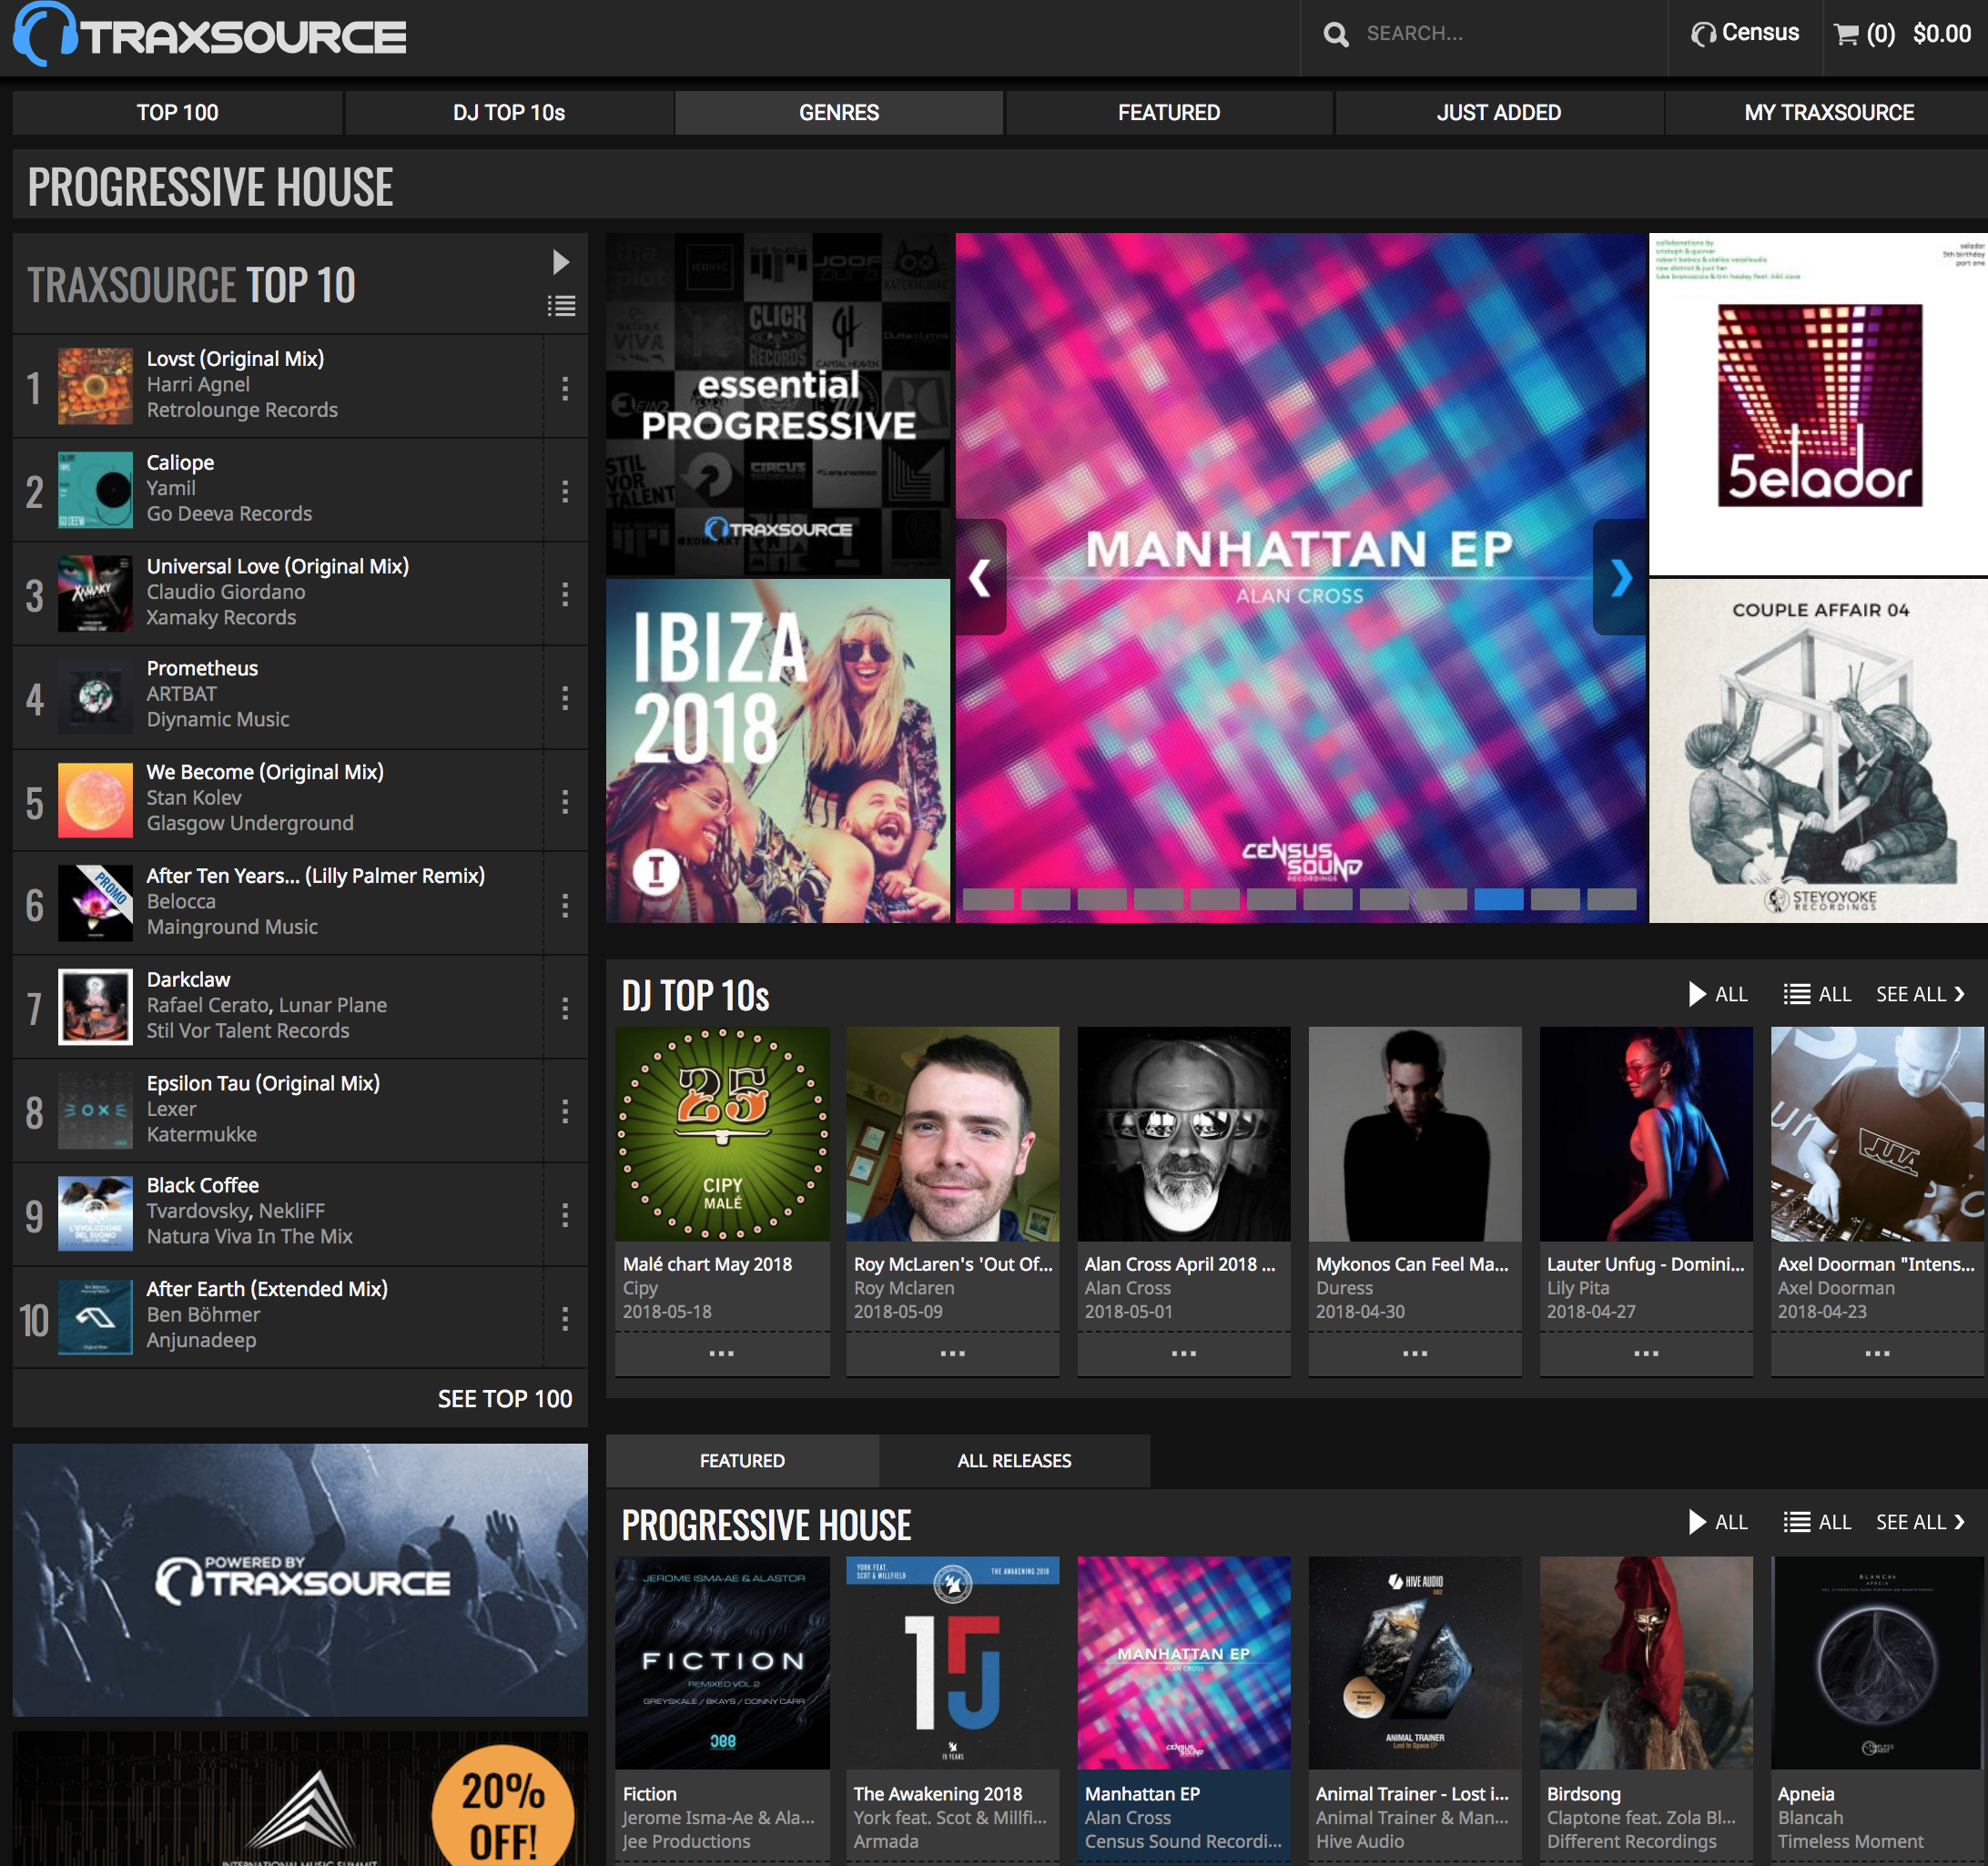Click the Traxsource logo
The height and width of the screenshot is (1866, 1988).
pos(210,35)
